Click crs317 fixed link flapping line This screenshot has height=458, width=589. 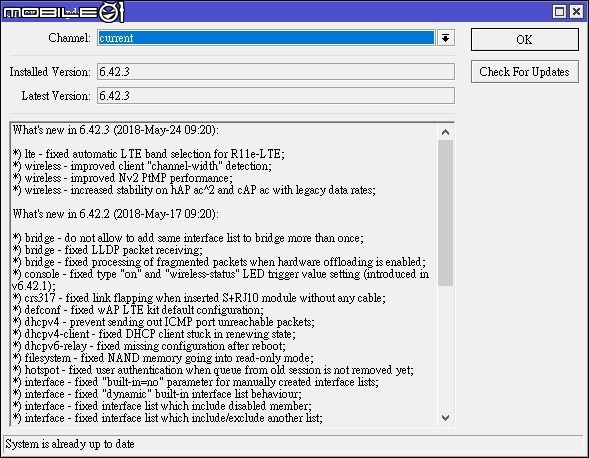(x=199, y=298)
